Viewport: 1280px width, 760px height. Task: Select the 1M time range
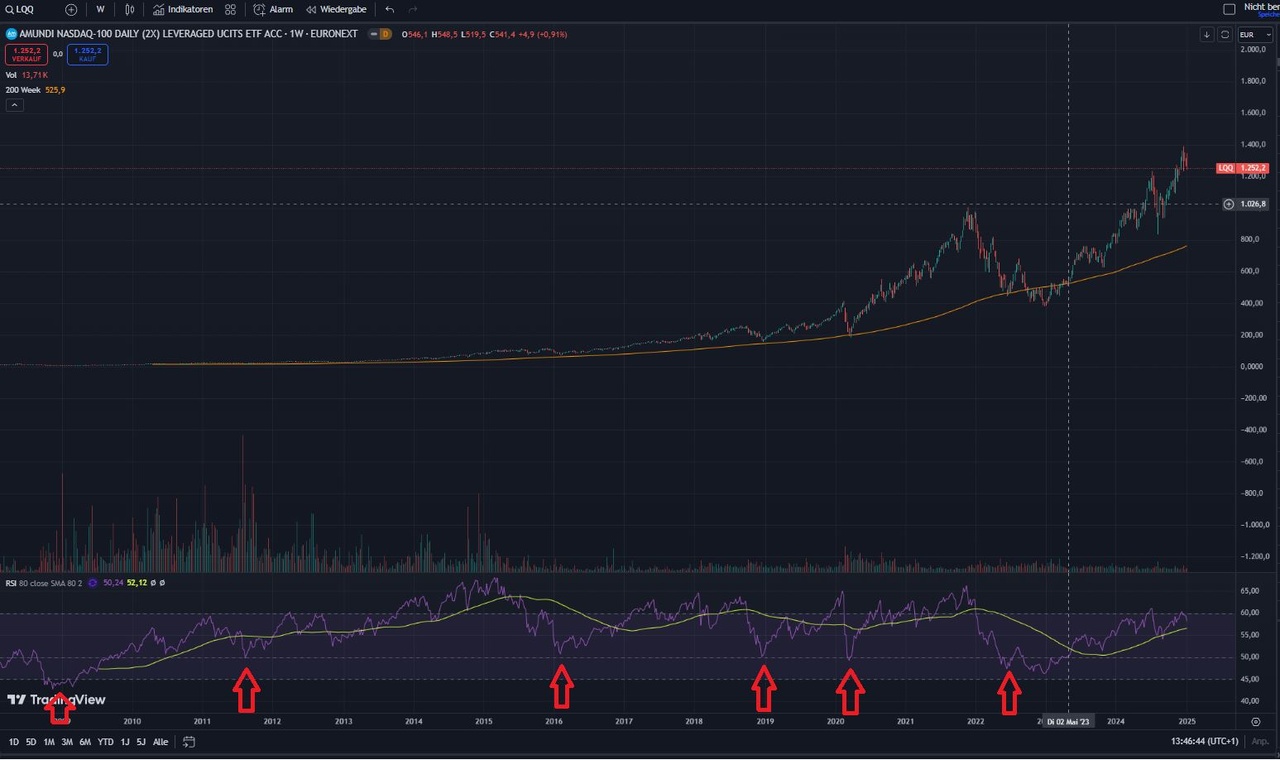pyautogui.click(x=49, y=742)
